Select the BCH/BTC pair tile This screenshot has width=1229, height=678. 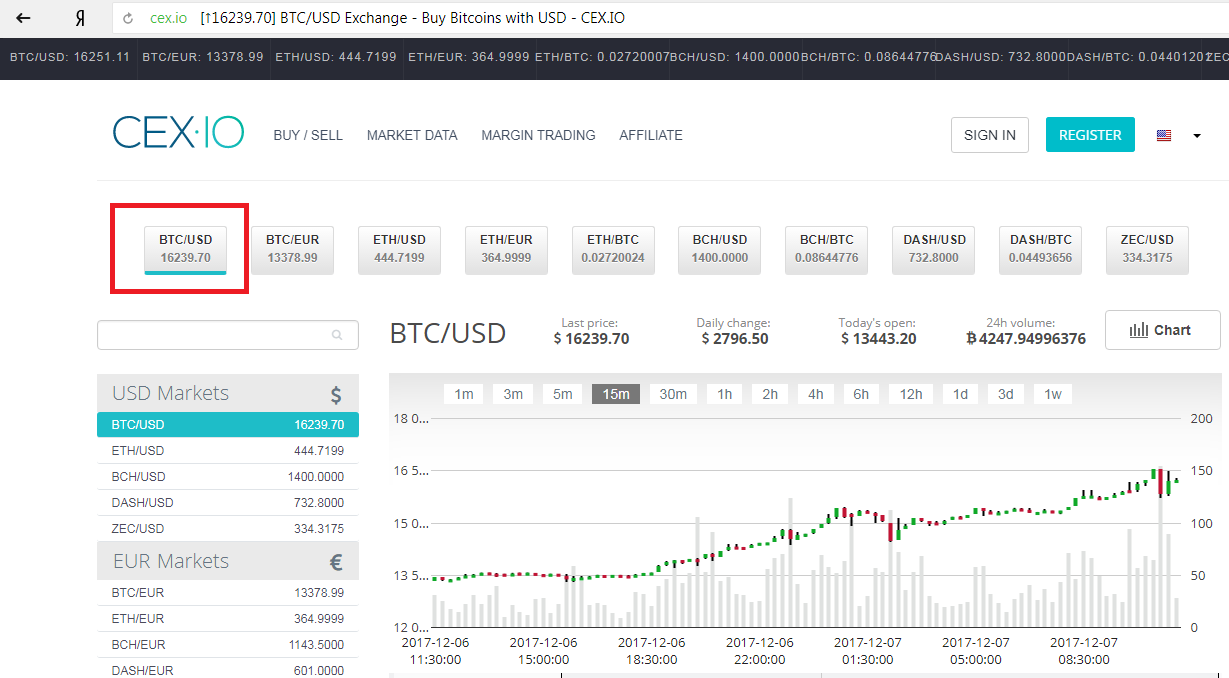click(826, 249)
